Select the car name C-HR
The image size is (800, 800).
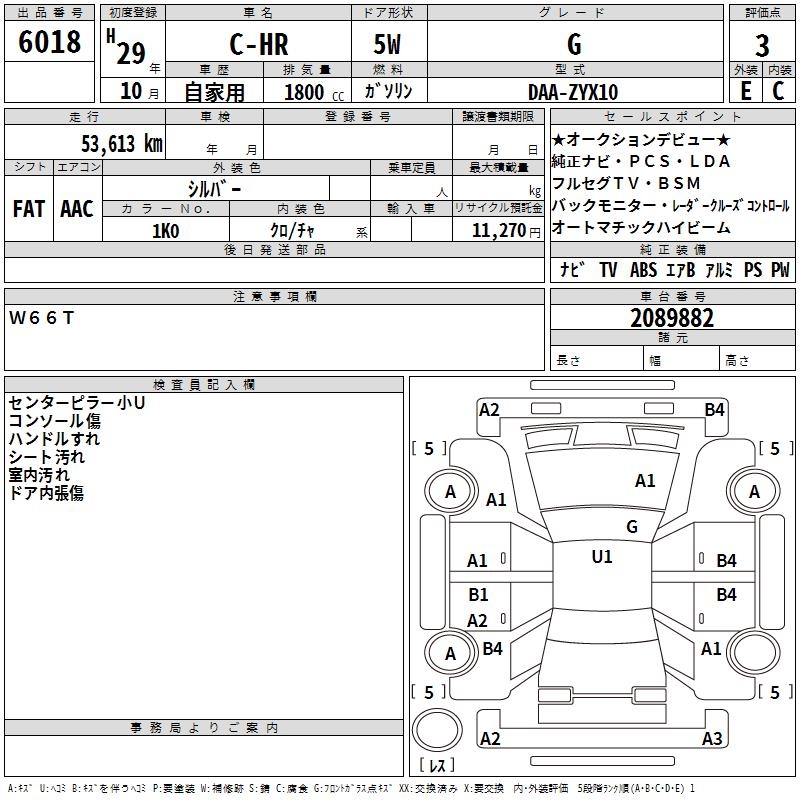[x=259, y=44]
